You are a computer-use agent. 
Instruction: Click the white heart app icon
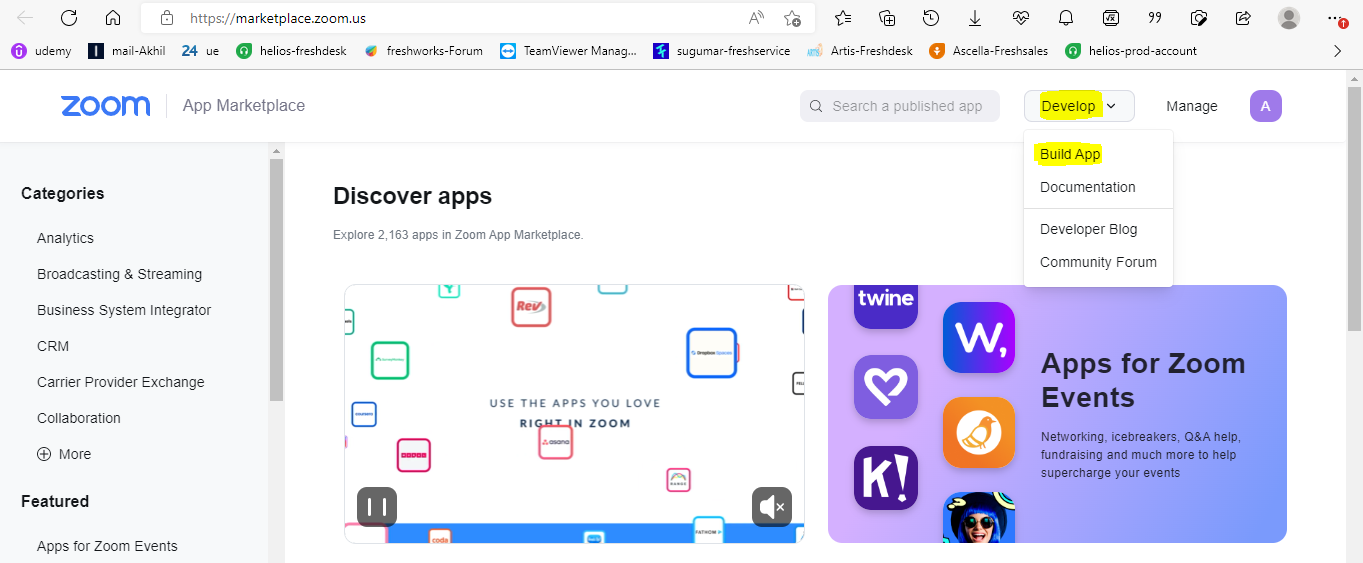886,387
